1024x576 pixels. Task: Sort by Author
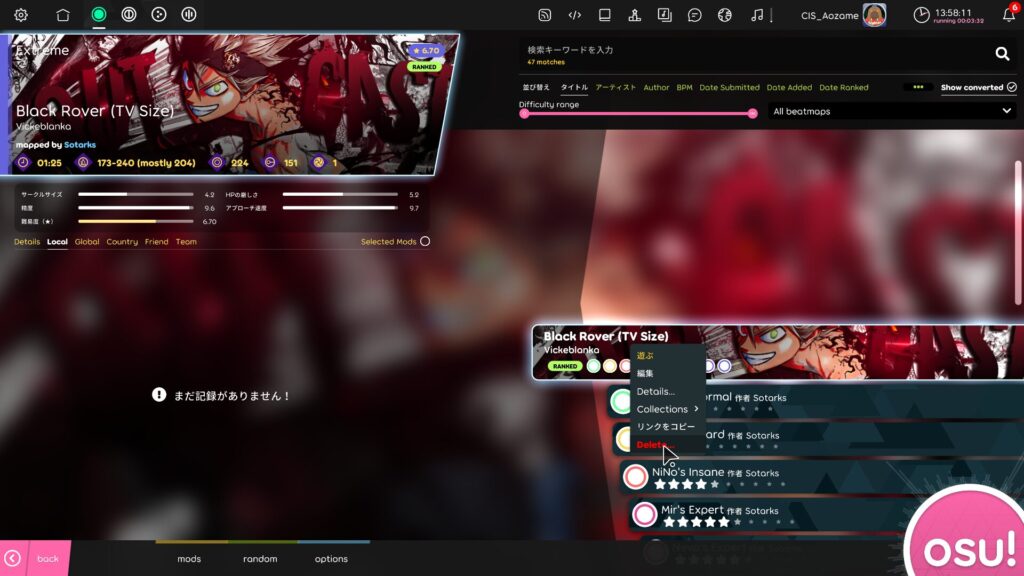click(x=656, y=88)
